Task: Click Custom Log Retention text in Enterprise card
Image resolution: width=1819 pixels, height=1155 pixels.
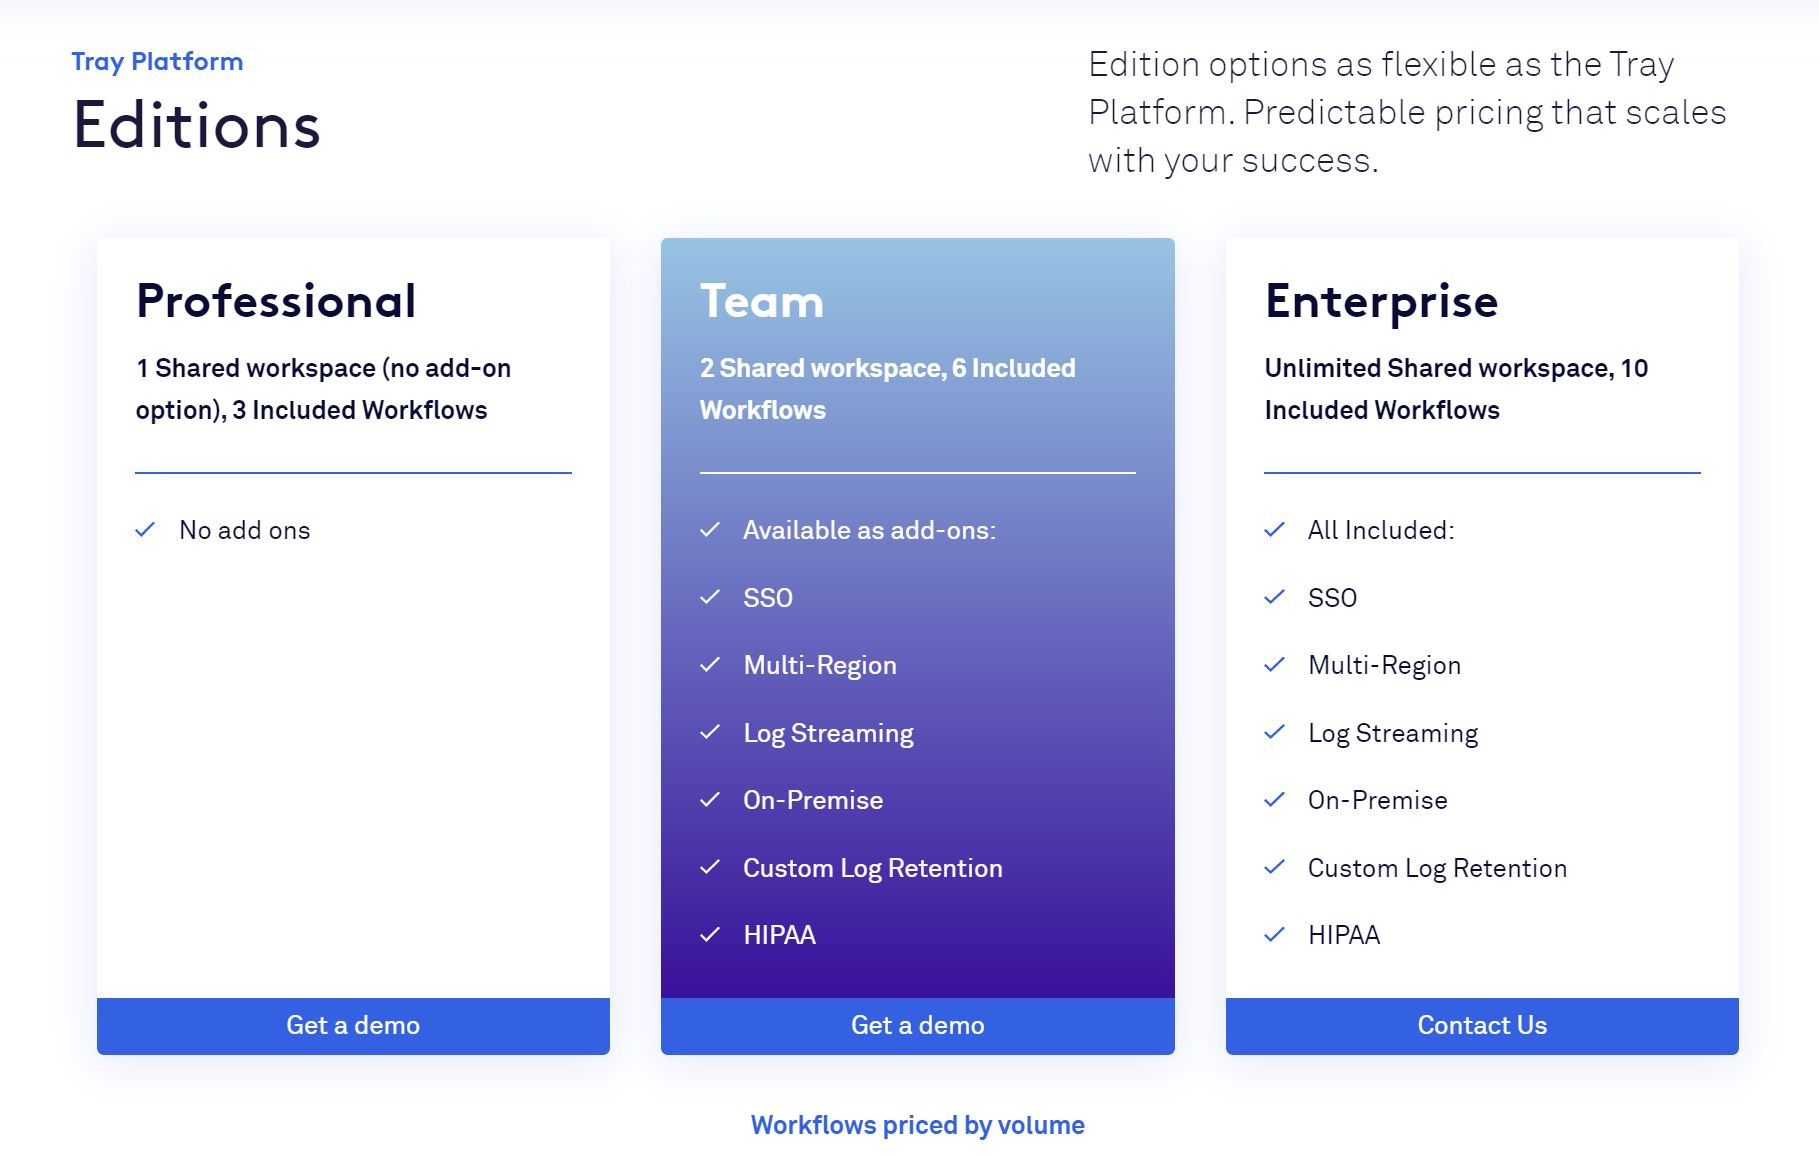Action: click(1438, 869)
